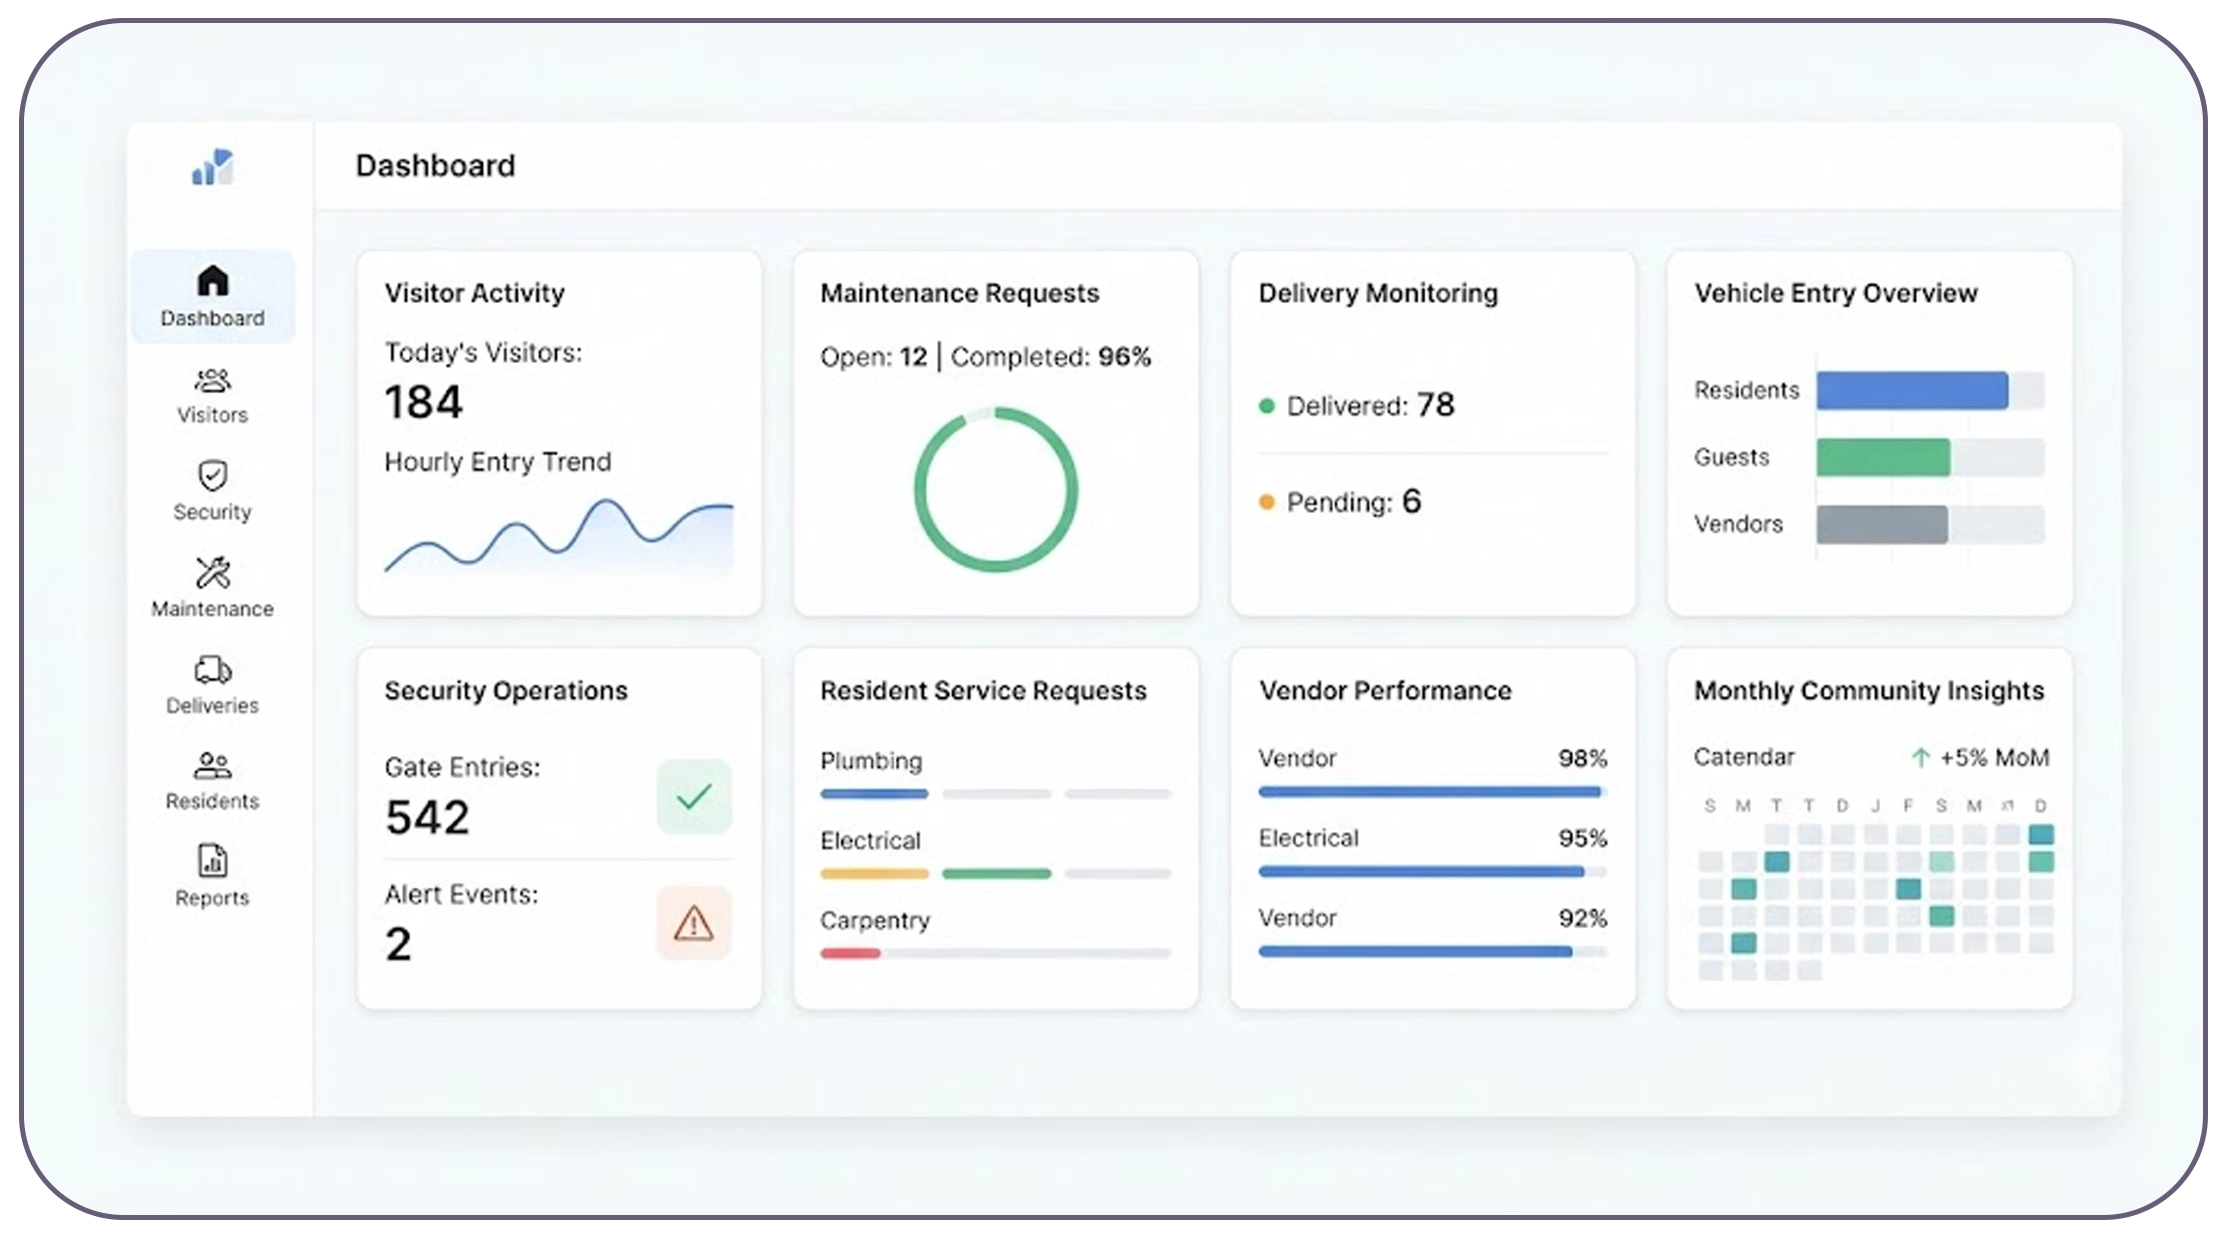Click the app logo in the sidebar

tap(212, 167)
